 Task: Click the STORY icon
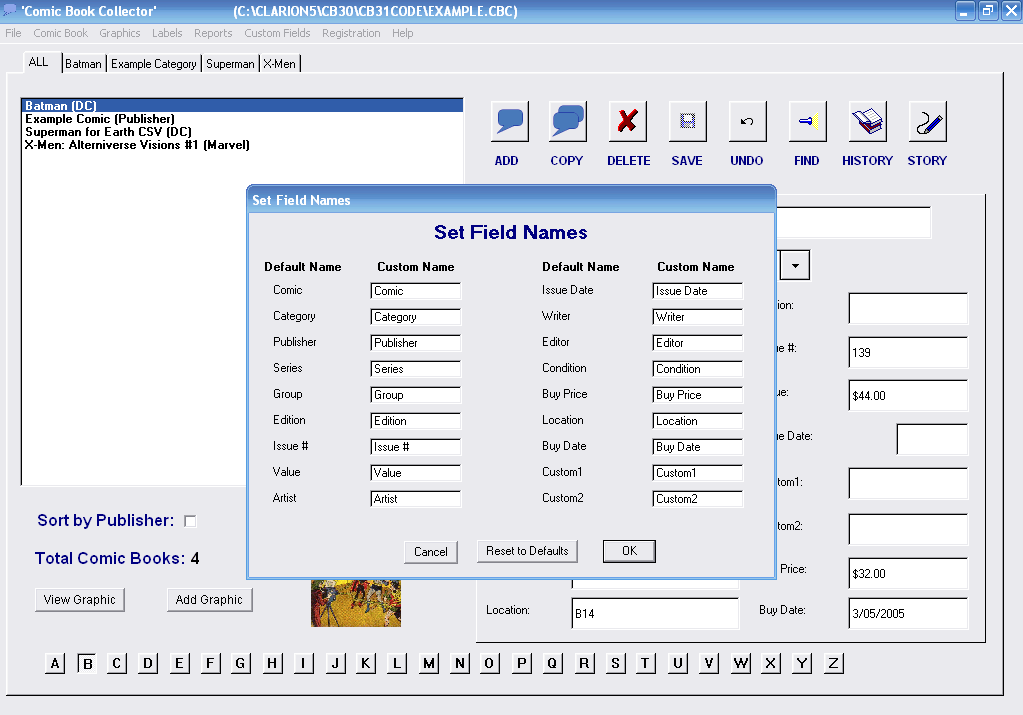pos(926,120)
